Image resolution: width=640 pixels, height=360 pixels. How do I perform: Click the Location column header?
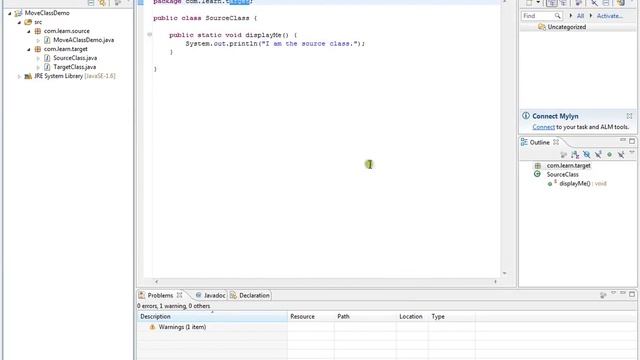tap(412, 316)
